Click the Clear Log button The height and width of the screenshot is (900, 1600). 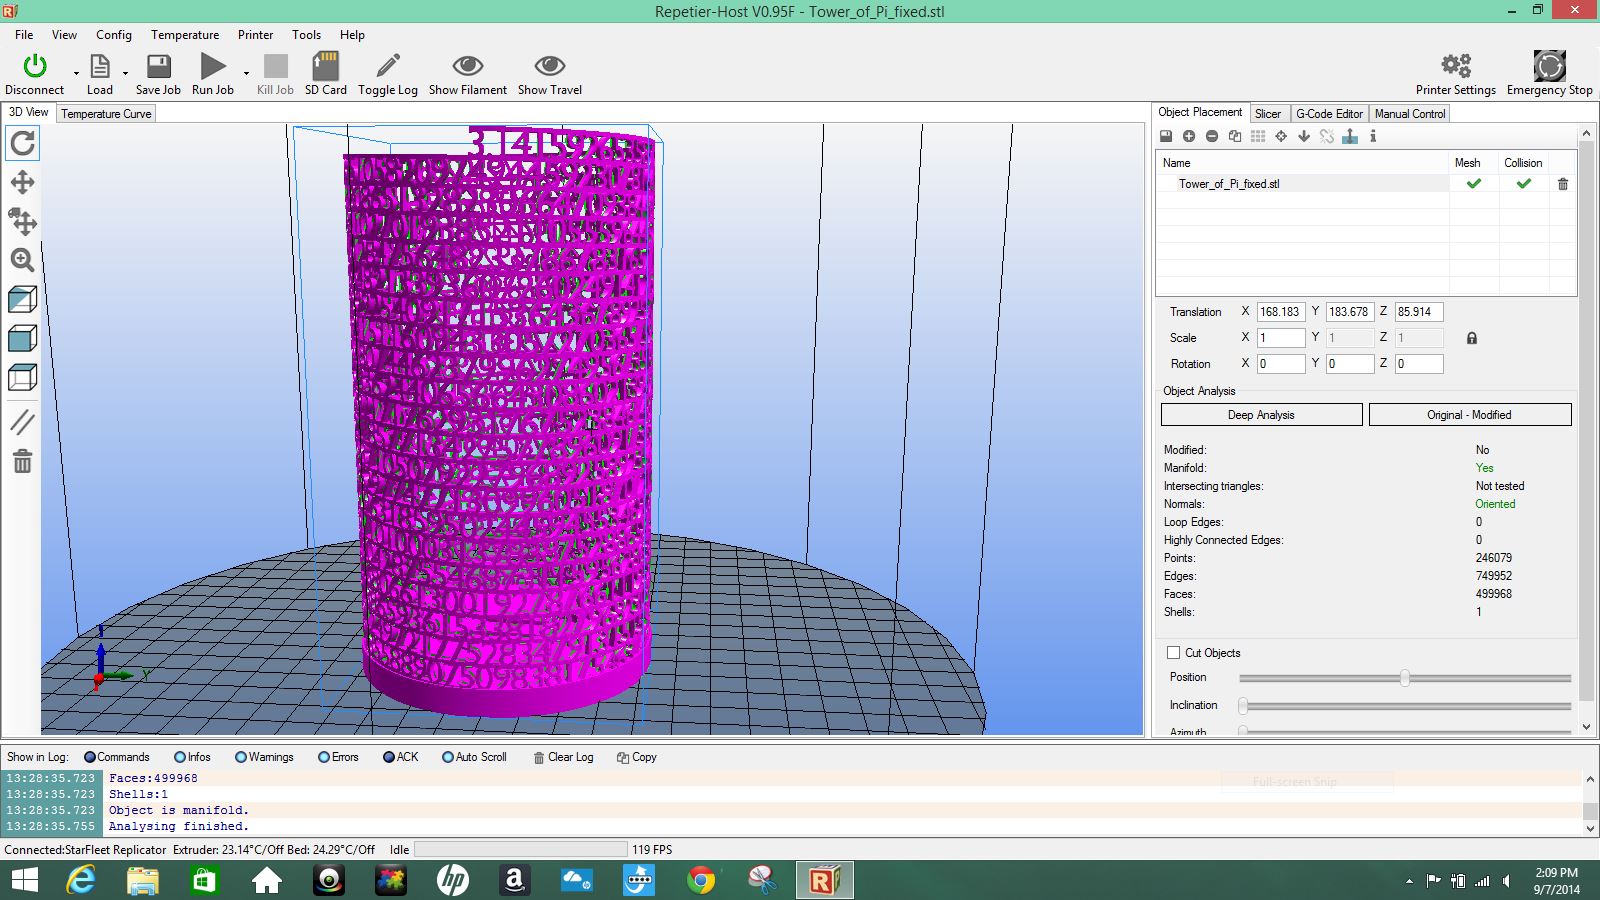(563, 757)
